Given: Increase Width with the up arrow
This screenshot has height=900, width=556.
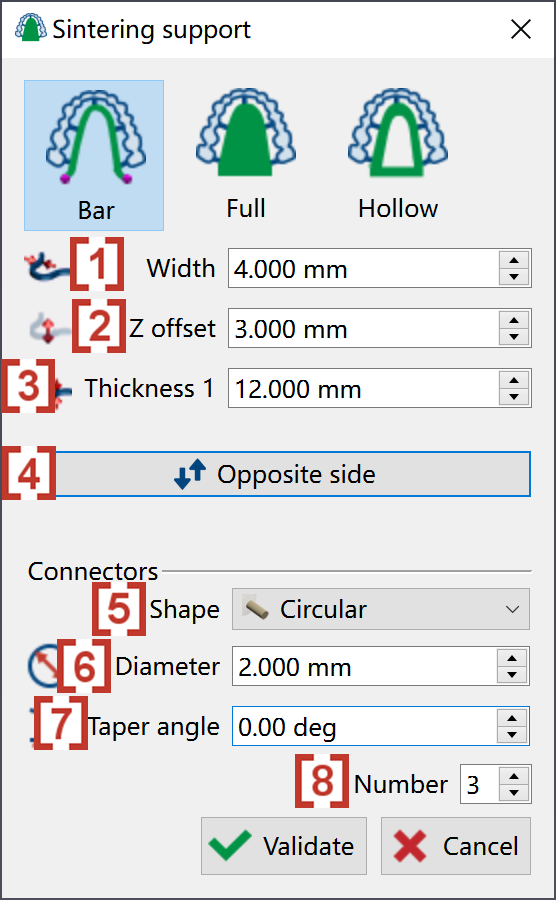Looking at the screenshot, I should pos(514,260).
